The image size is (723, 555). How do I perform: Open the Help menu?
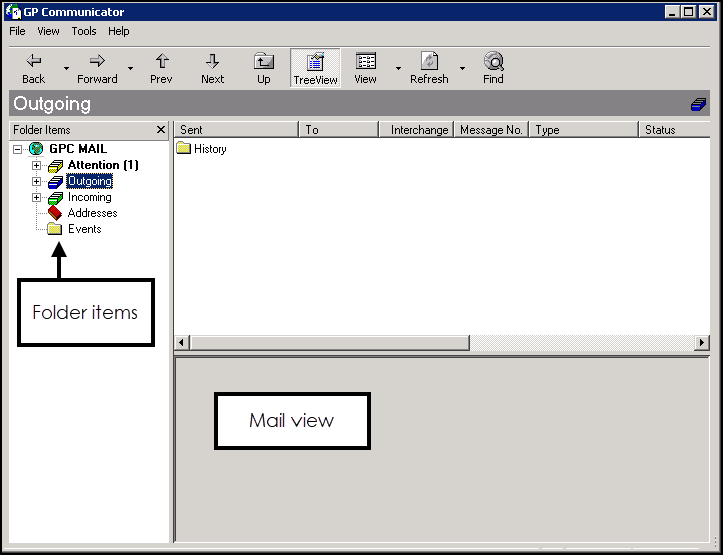click(119, 31)
